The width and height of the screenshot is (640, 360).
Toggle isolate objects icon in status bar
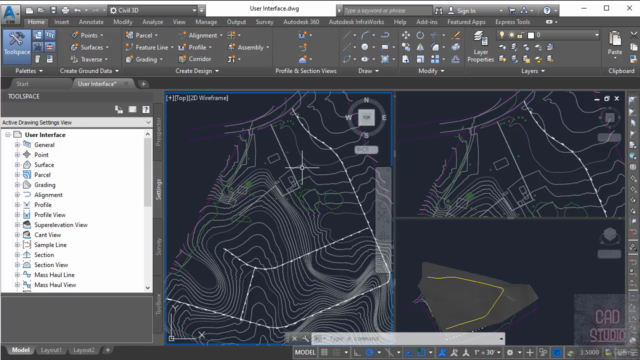(543, 352)
